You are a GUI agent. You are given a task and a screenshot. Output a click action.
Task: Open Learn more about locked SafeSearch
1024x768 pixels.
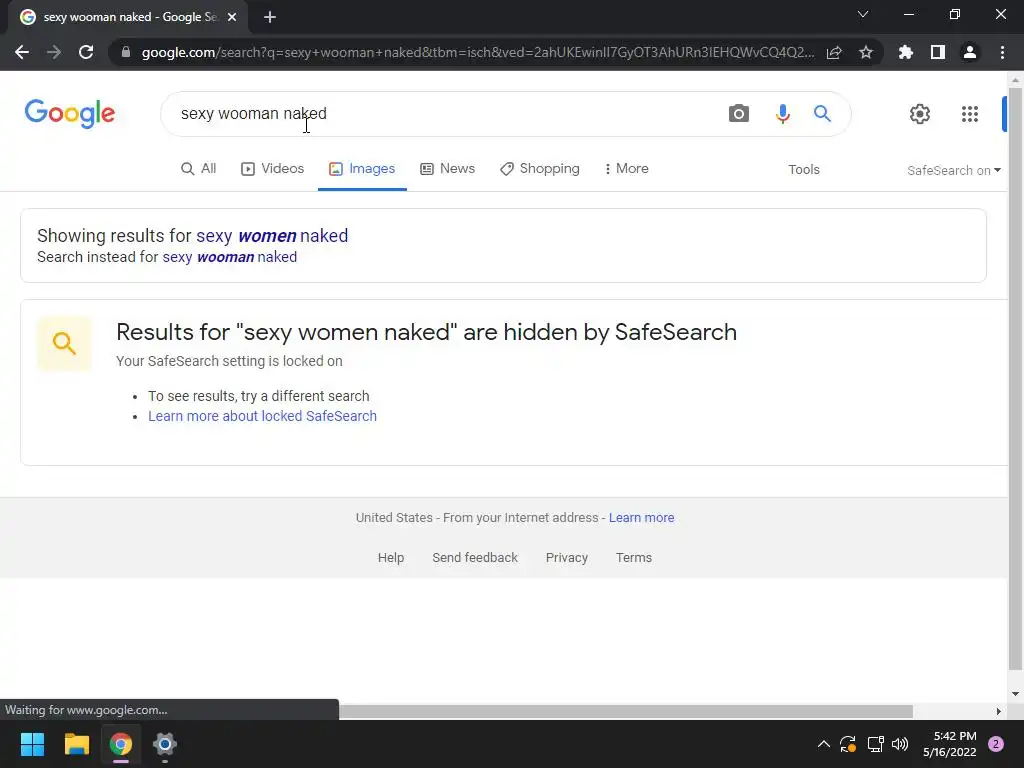click(x=263, y=416)
